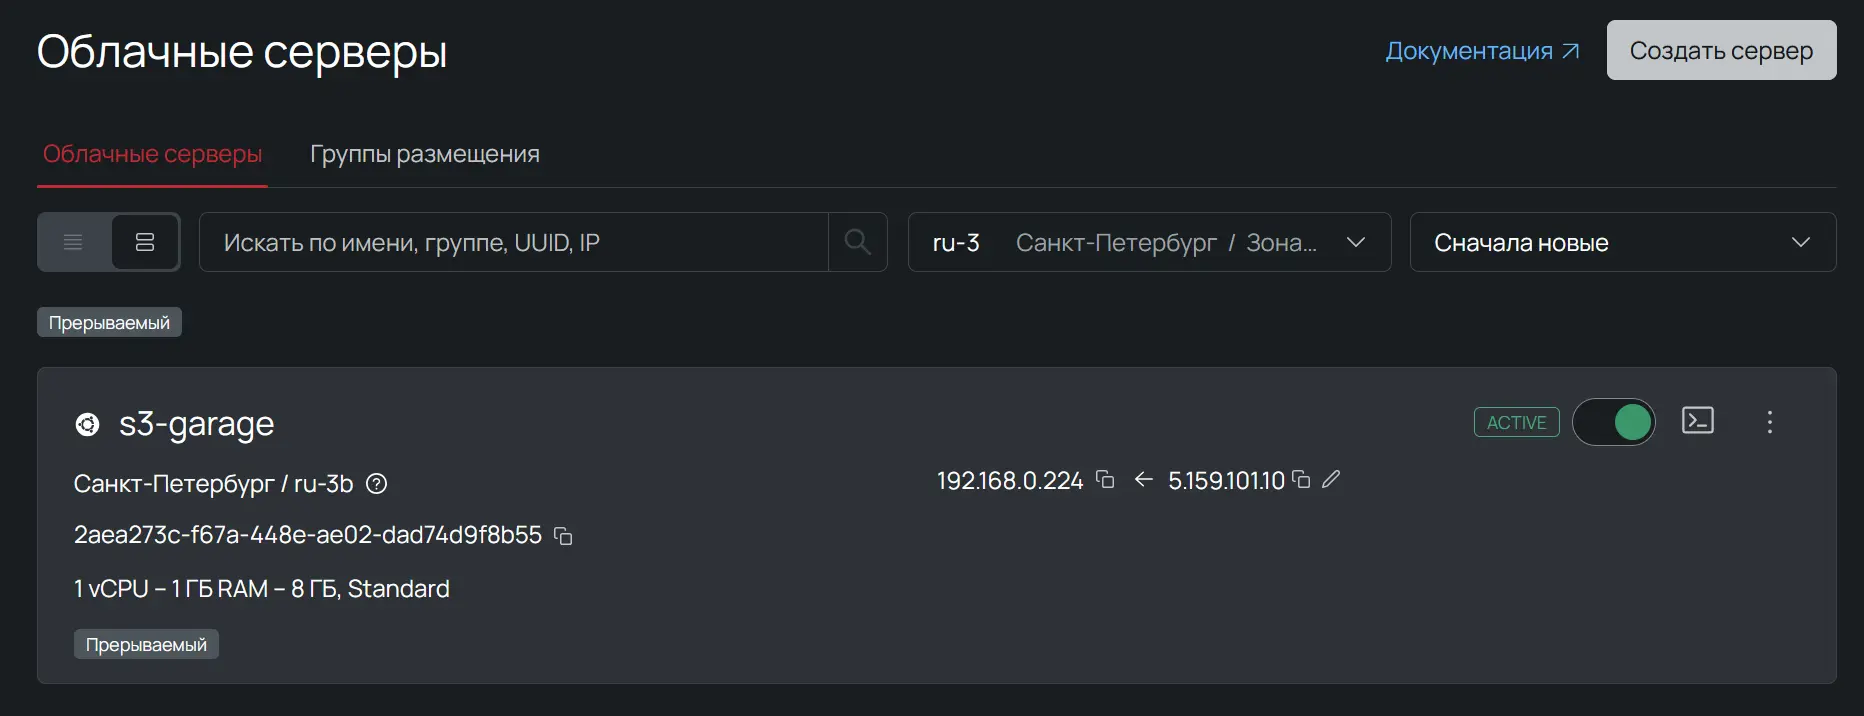The image size is (1864, 716).
Task: Switch to detailed card view
Action: (x=145, y=242)
